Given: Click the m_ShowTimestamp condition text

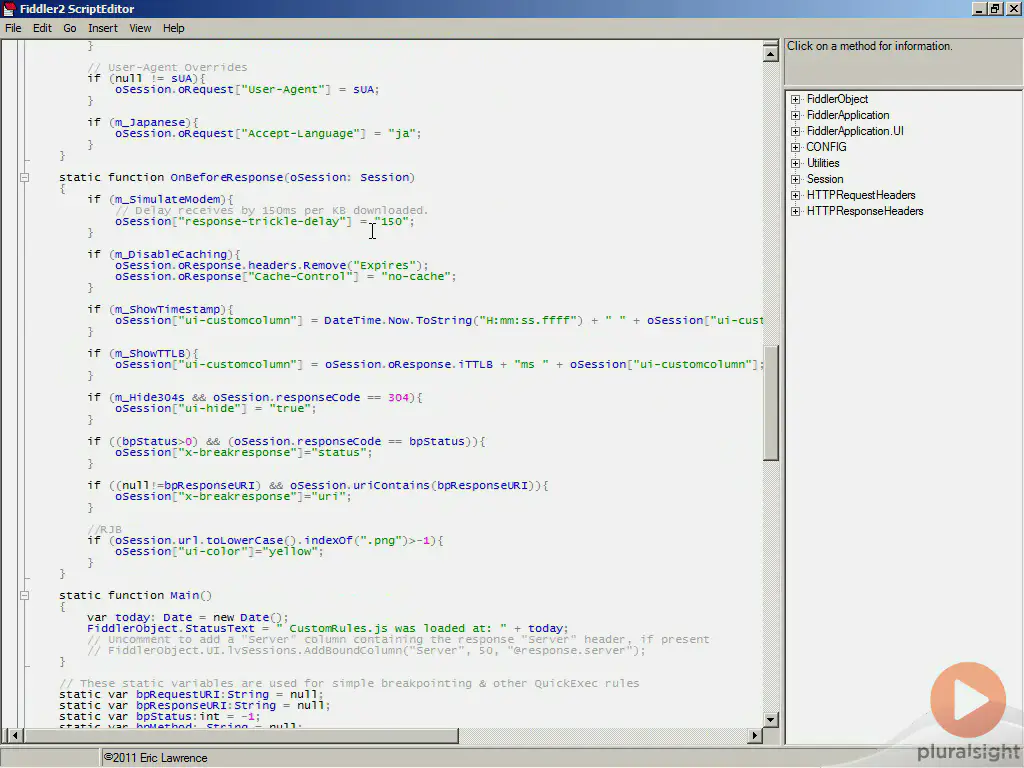Looking at the screenshot, I should [168, 309].
